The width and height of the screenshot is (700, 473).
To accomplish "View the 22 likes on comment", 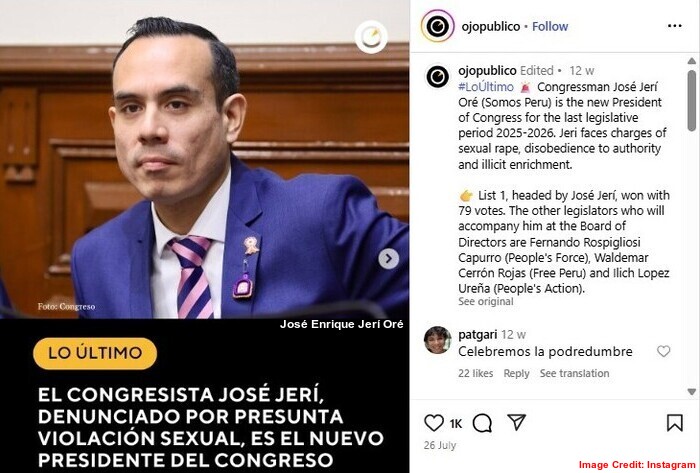I will click(x=475, y=373).
